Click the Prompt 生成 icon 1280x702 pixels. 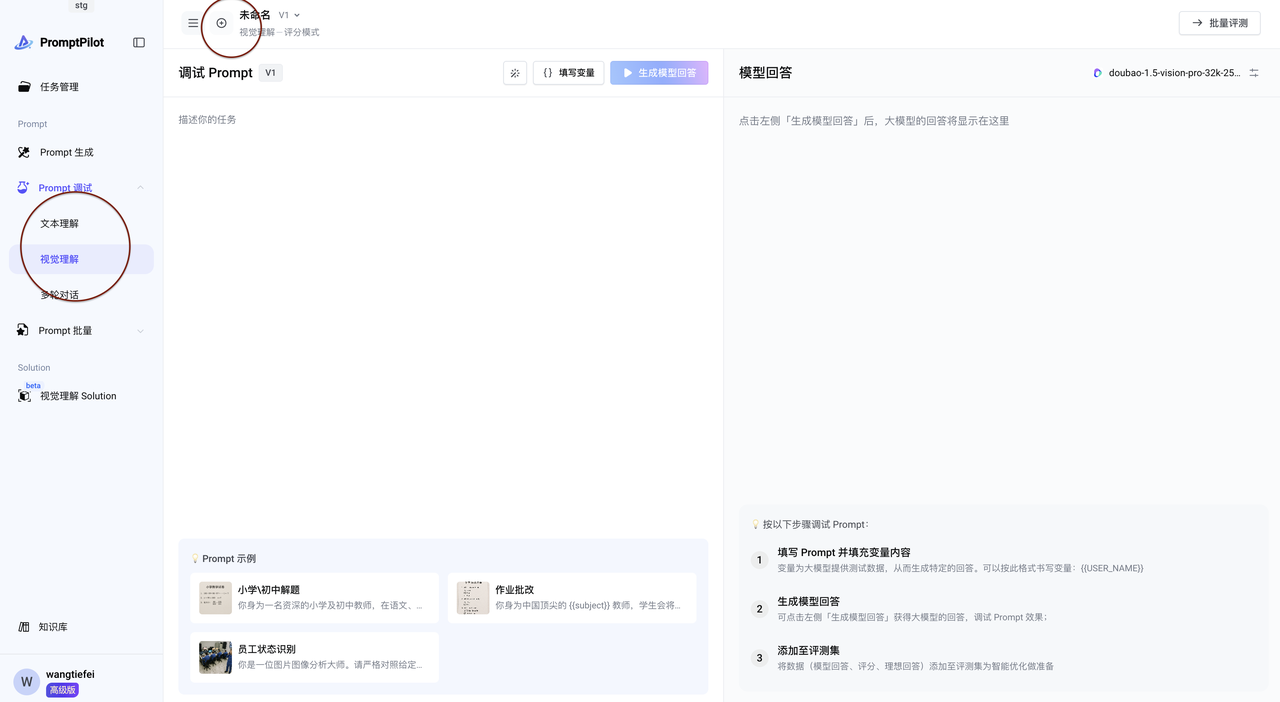(24, 152)
